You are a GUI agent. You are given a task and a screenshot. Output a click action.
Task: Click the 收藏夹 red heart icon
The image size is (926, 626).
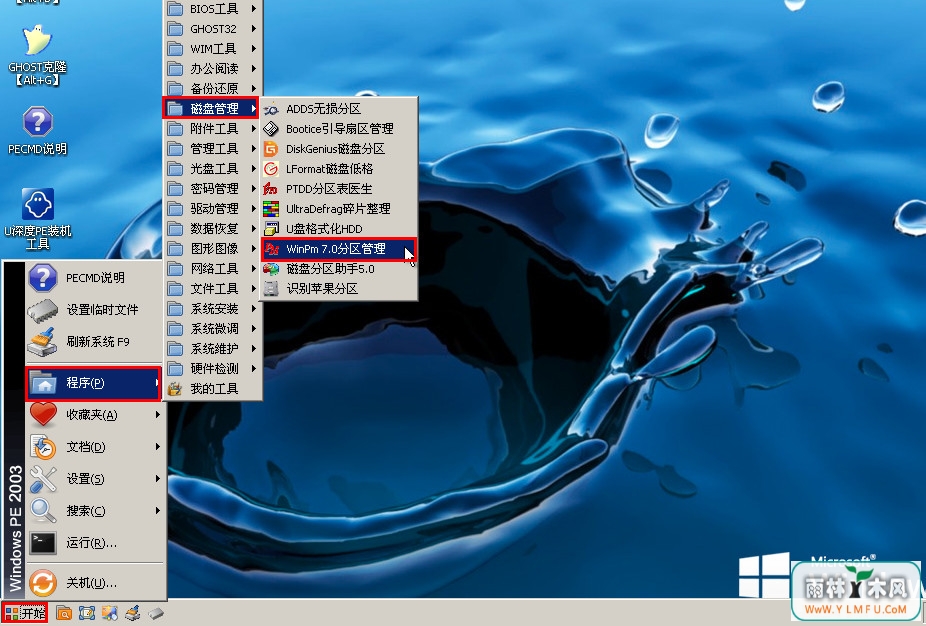[43, 415]
